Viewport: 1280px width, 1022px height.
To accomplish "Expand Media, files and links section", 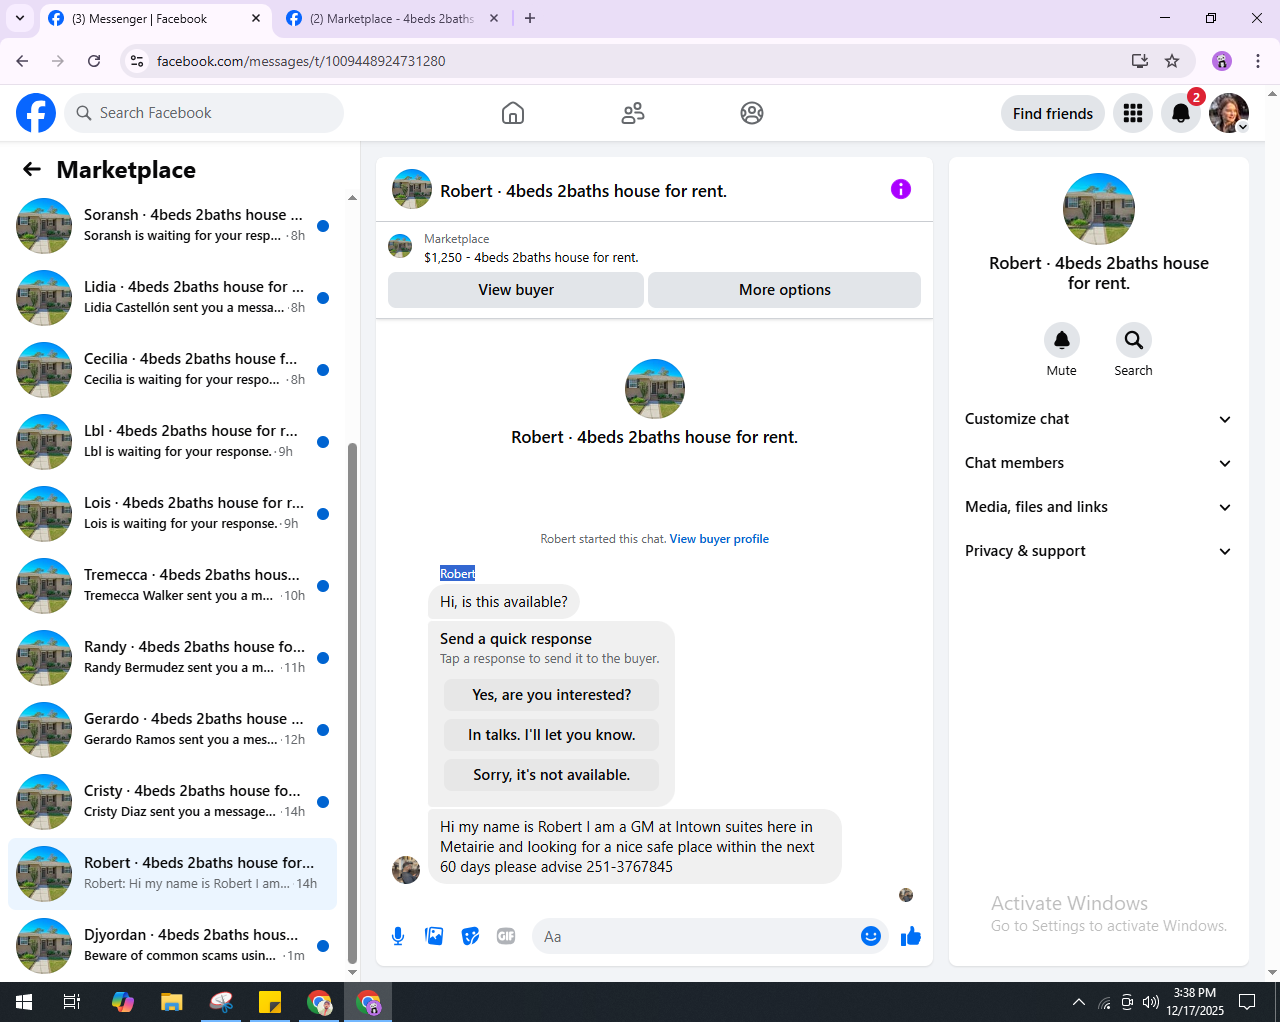I will point(1098,507).
